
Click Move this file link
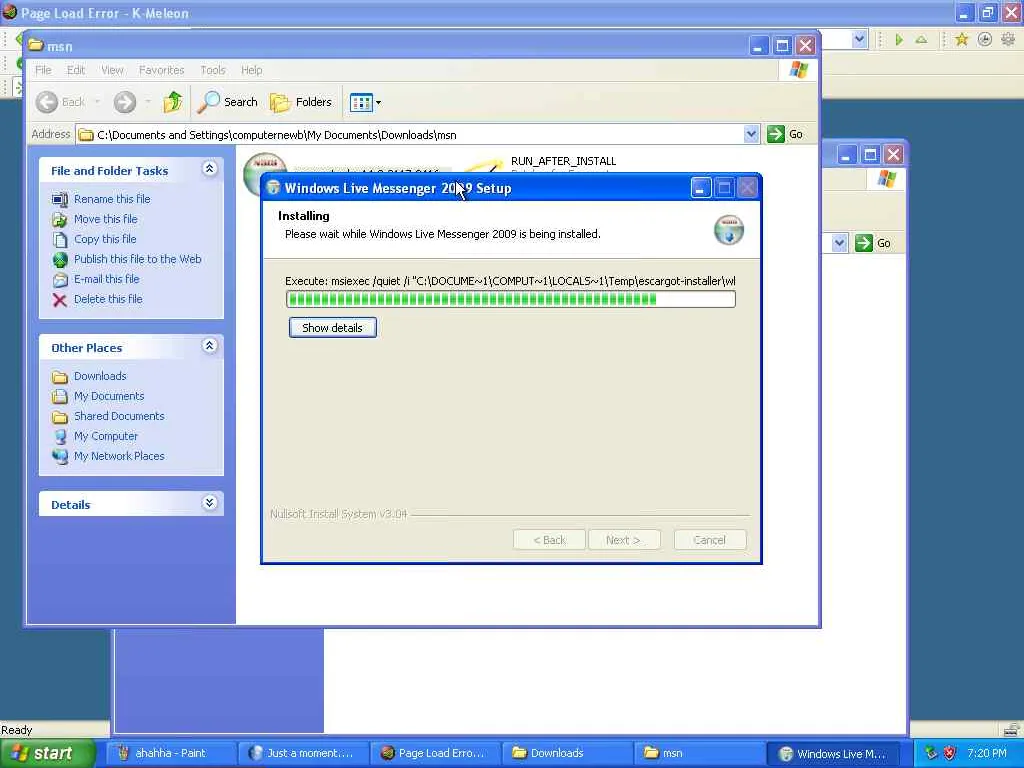[x=105, y=219]
